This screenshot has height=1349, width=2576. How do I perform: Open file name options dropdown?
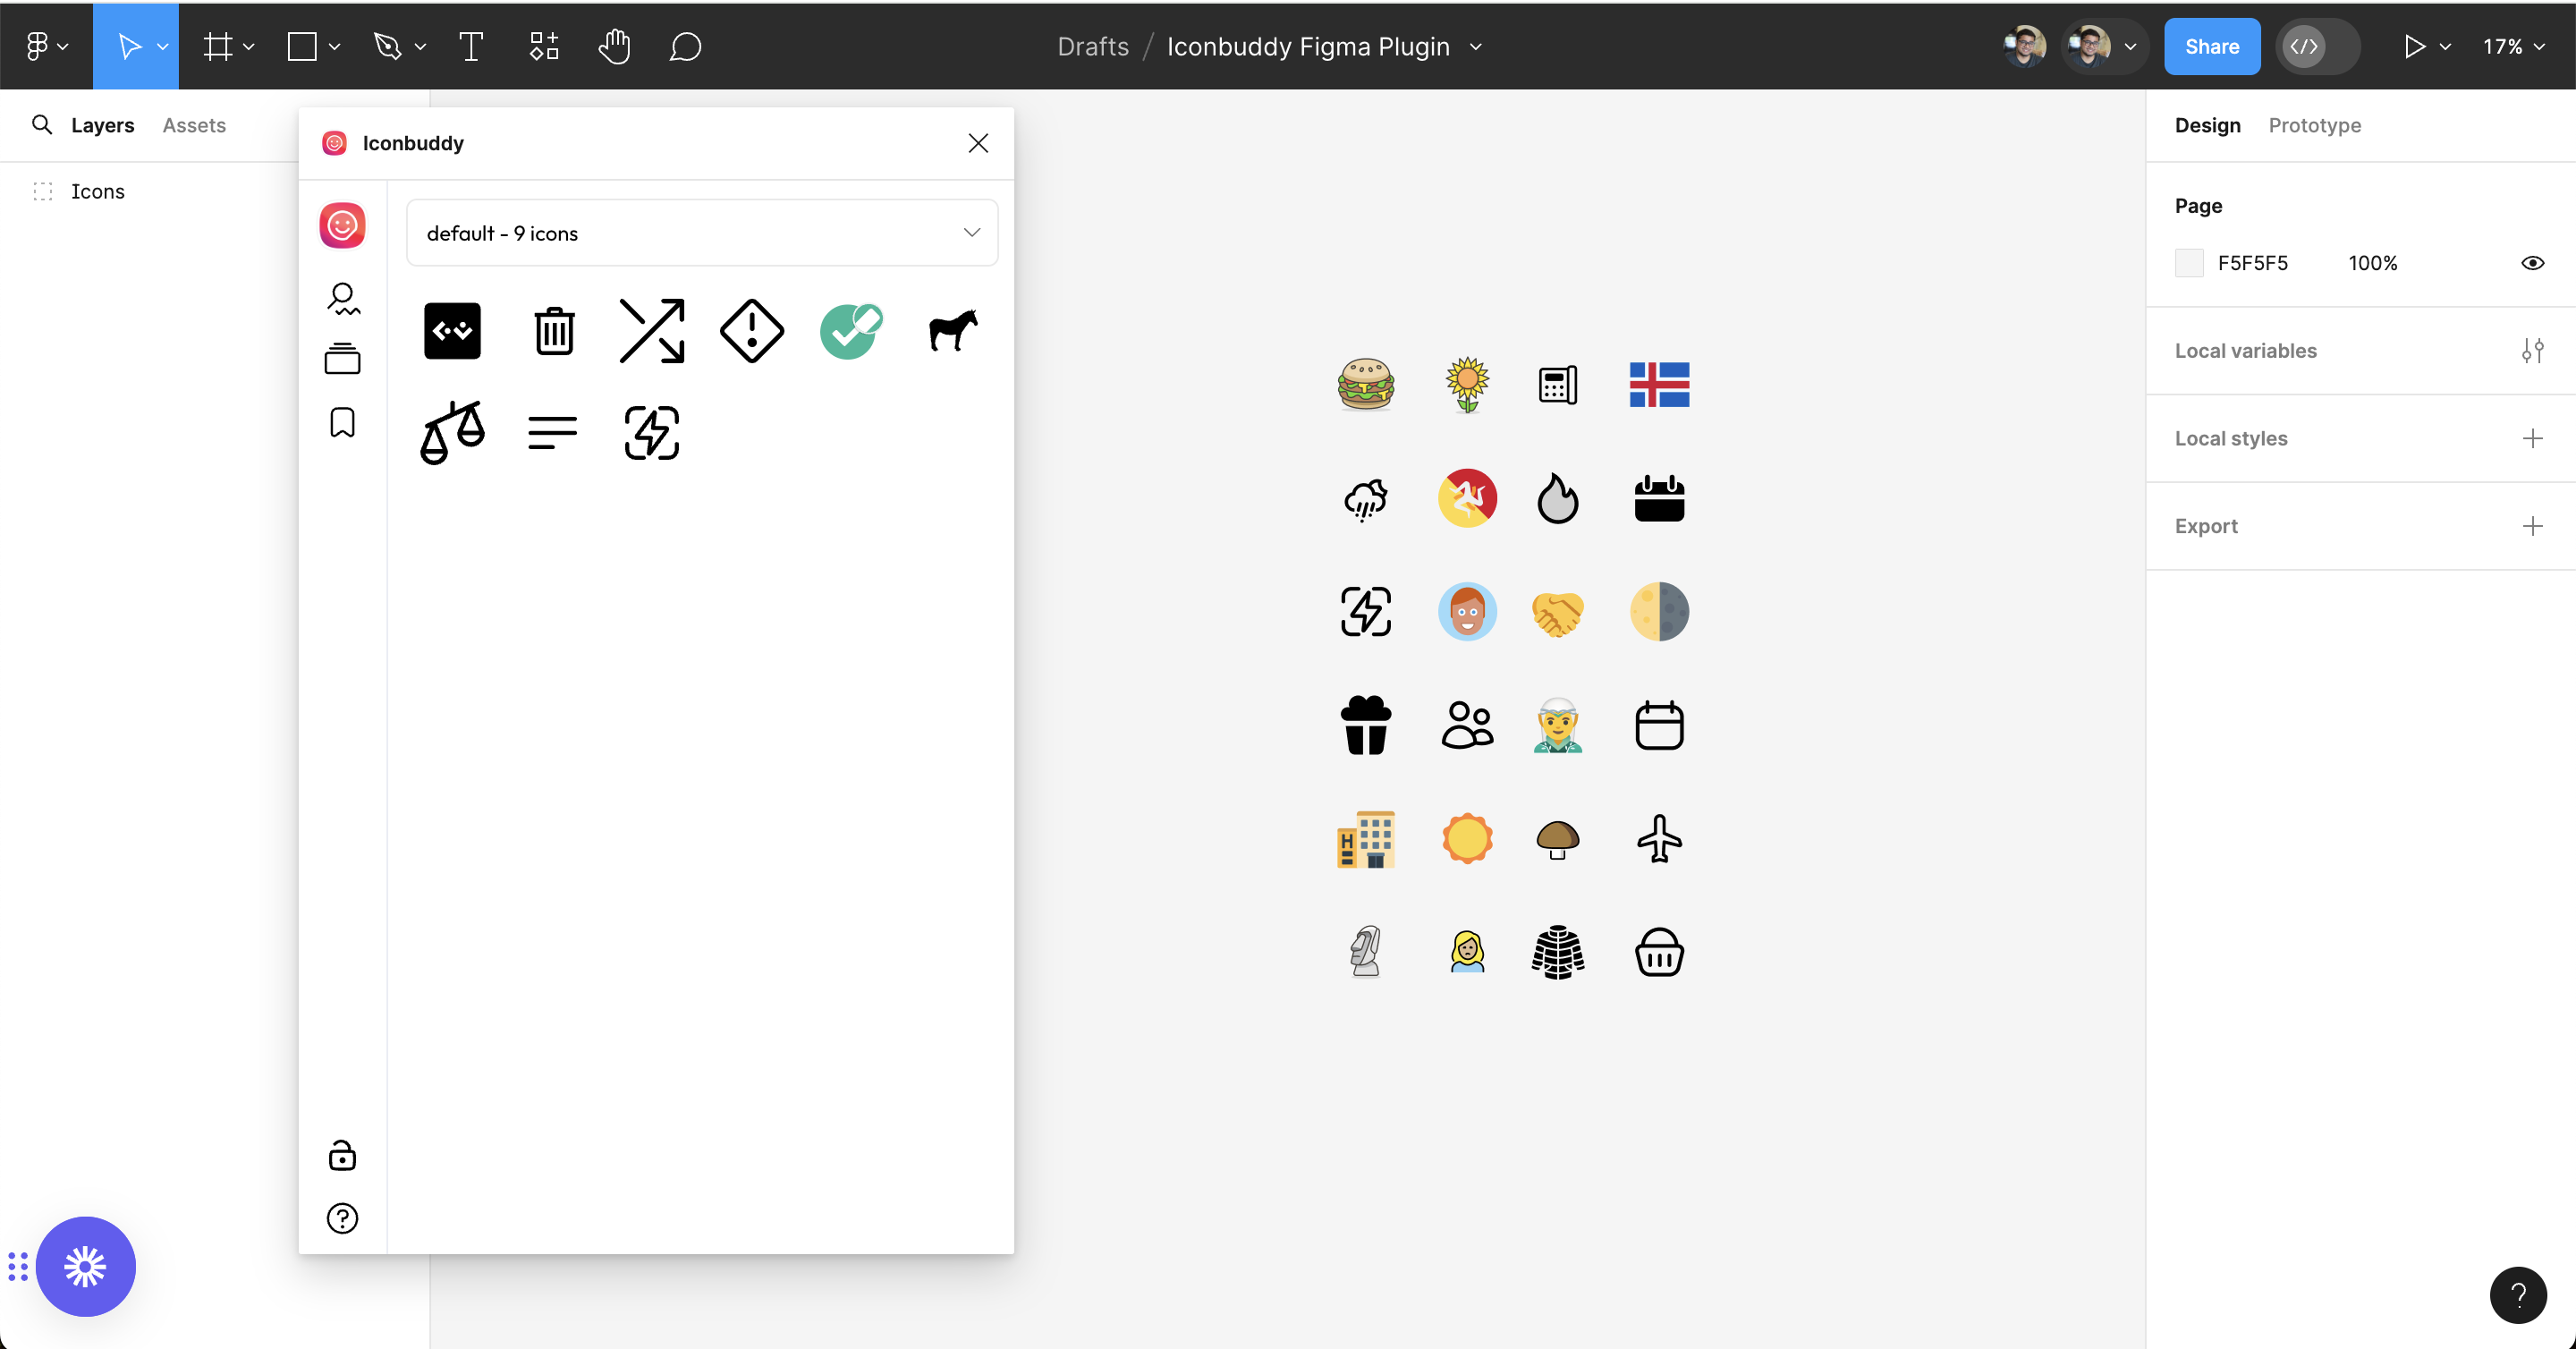(x=1476, y=46)
